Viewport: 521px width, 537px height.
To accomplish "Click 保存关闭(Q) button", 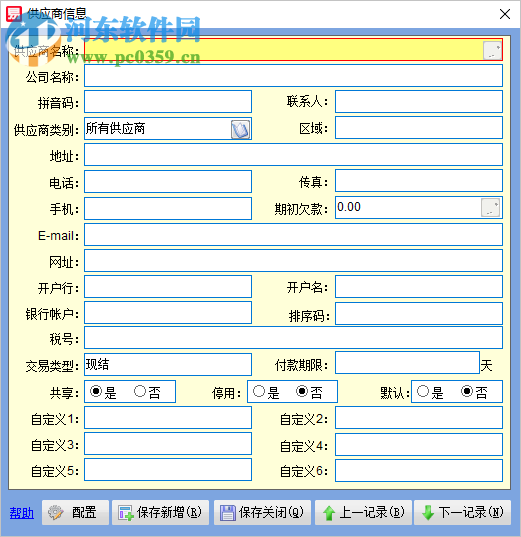I will [262, 513].
